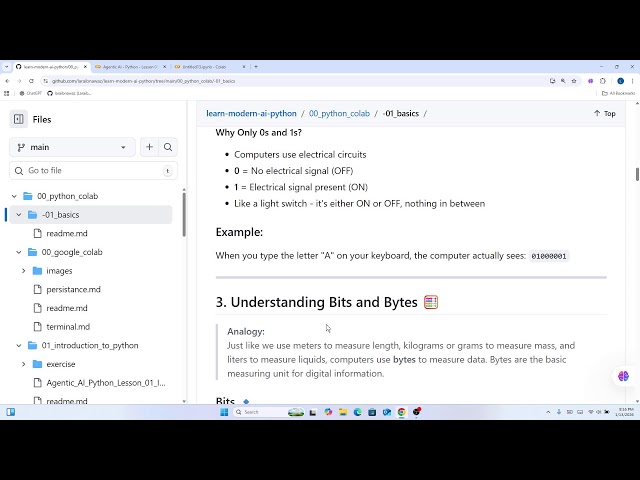Open the main branch dropdown
640x480 pixels.
pos(72,147)
